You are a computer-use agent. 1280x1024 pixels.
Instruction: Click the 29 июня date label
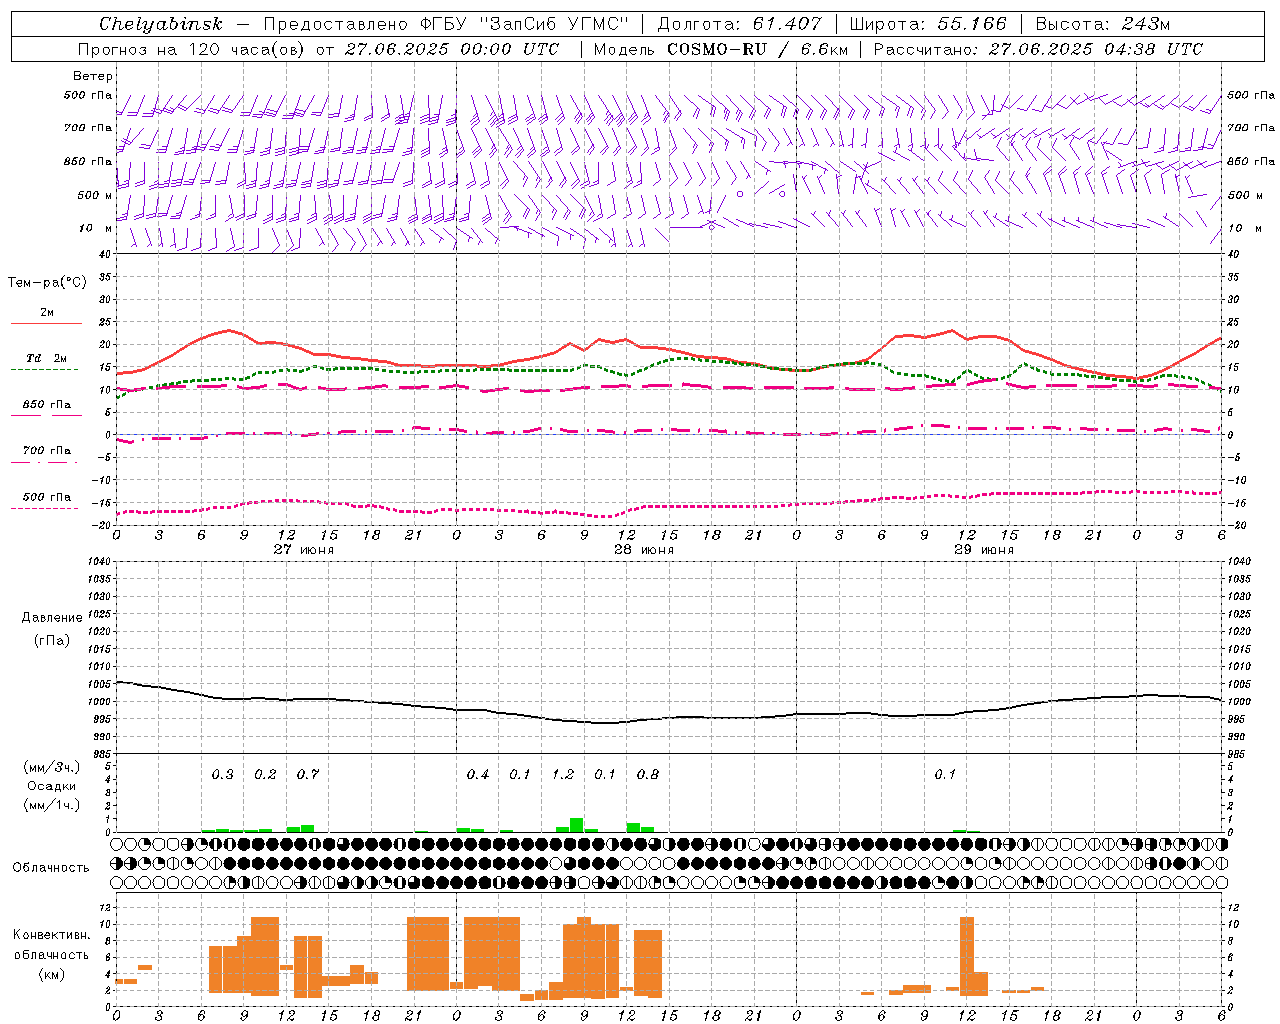coord(984,550)
